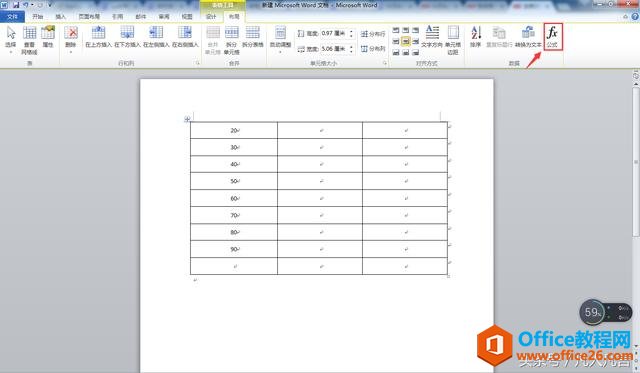The width and height of the screenshot is (640, 373).
Task: Align cell text bottom left
Action: point(396,52)
